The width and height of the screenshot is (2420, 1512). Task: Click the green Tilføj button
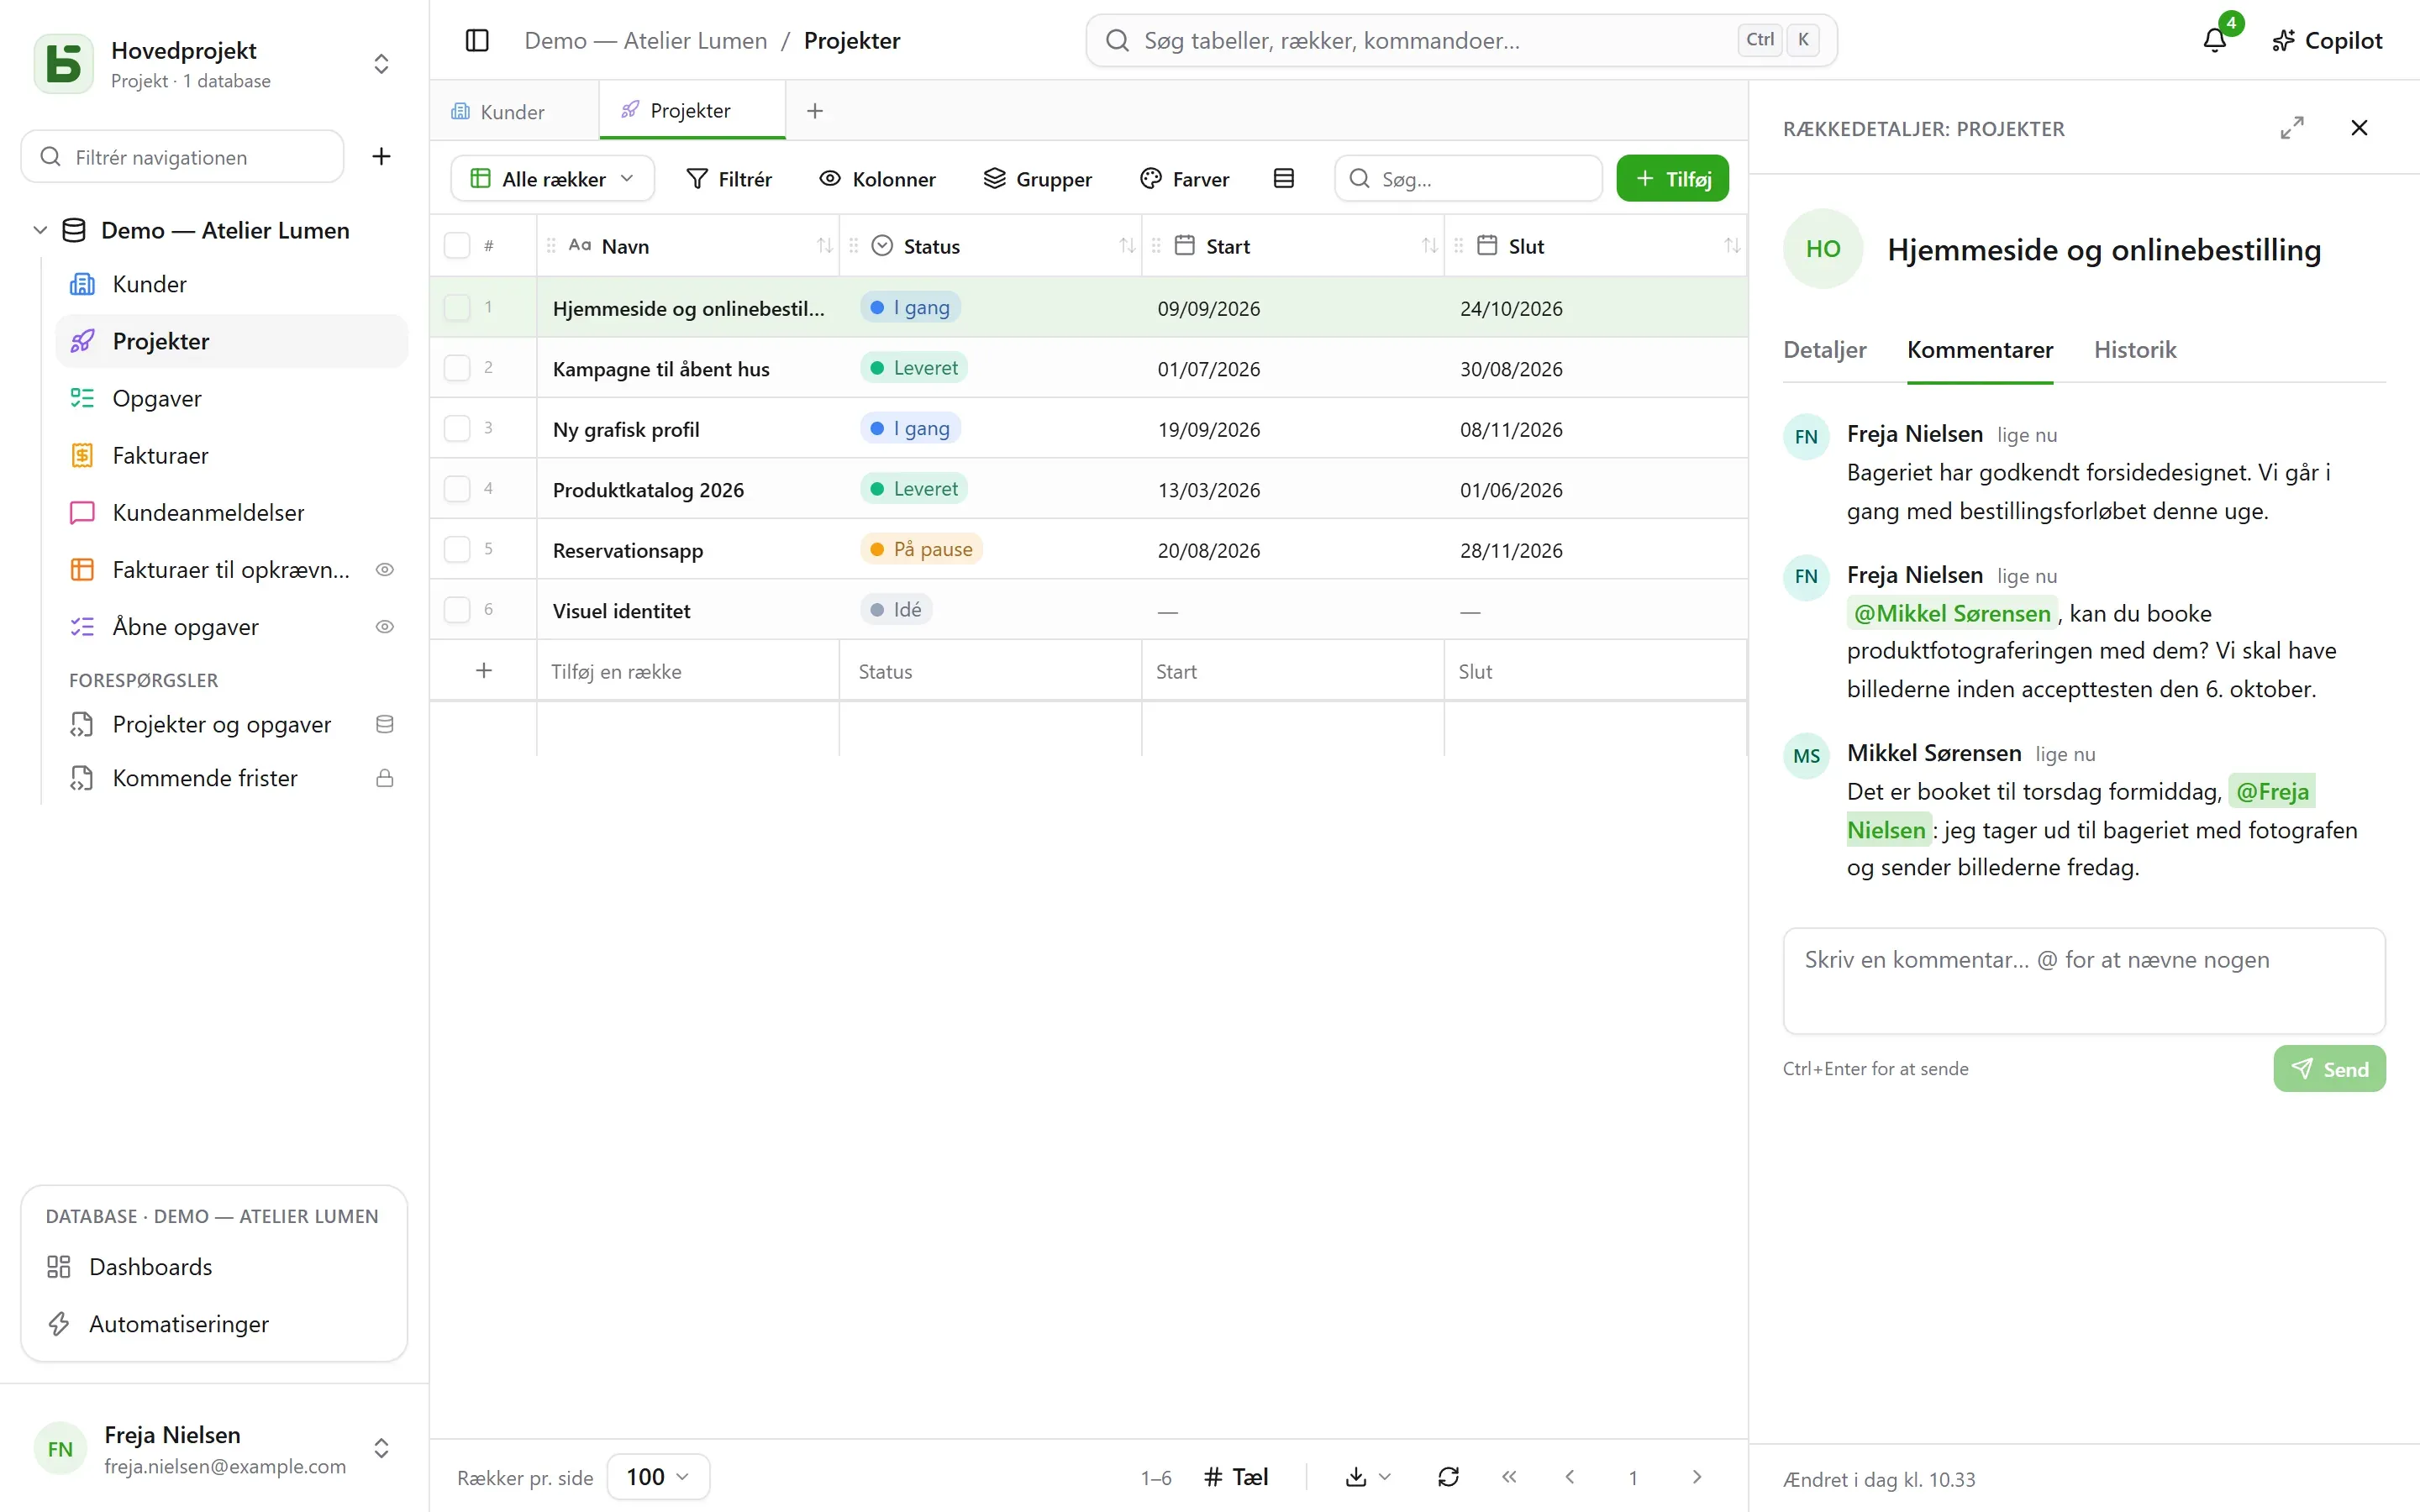point(1672,179)
